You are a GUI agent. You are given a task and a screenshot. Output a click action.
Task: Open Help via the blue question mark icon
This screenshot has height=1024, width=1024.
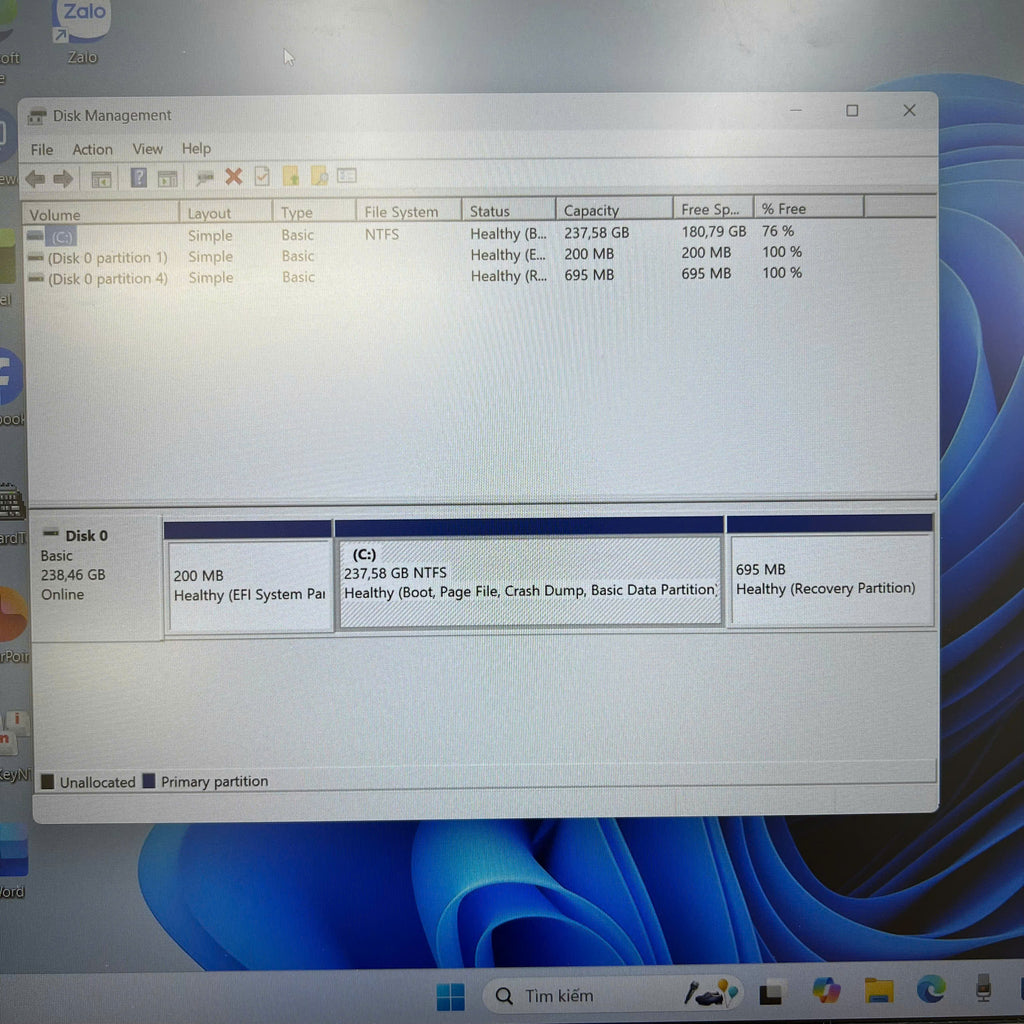tap(139, 178)
